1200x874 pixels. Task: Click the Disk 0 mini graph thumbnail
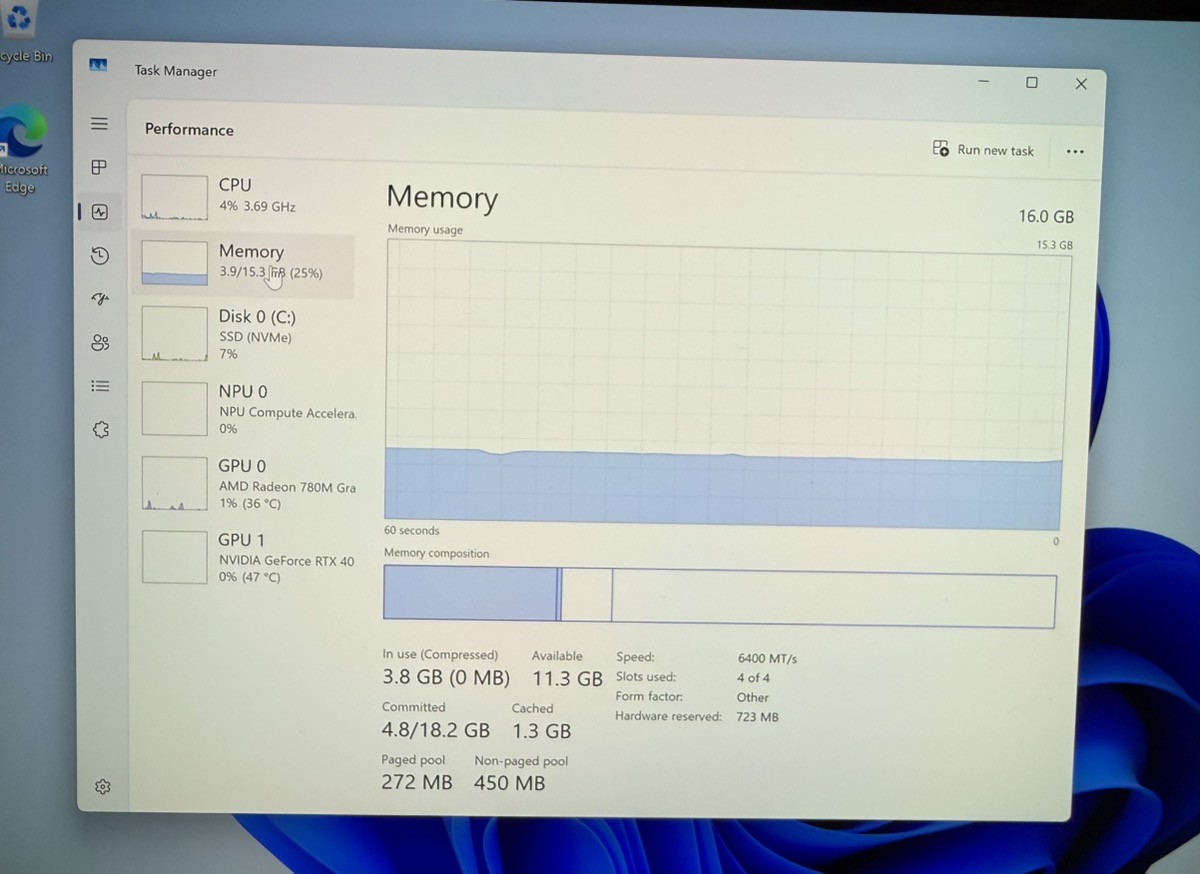(174, 333)
